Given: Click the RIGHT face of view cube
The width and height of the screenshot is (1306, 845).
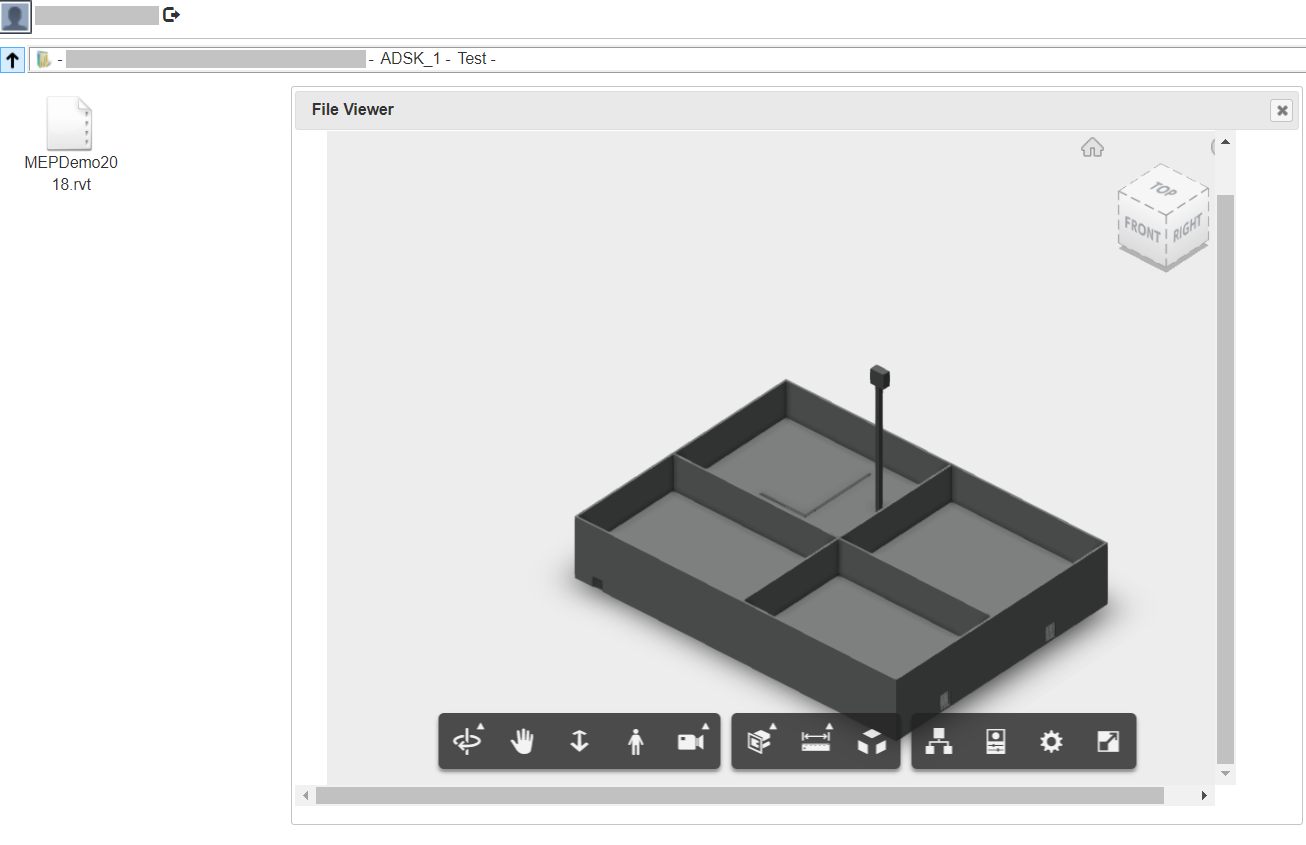Looking at the screenshot, I should pos(1188,228).
